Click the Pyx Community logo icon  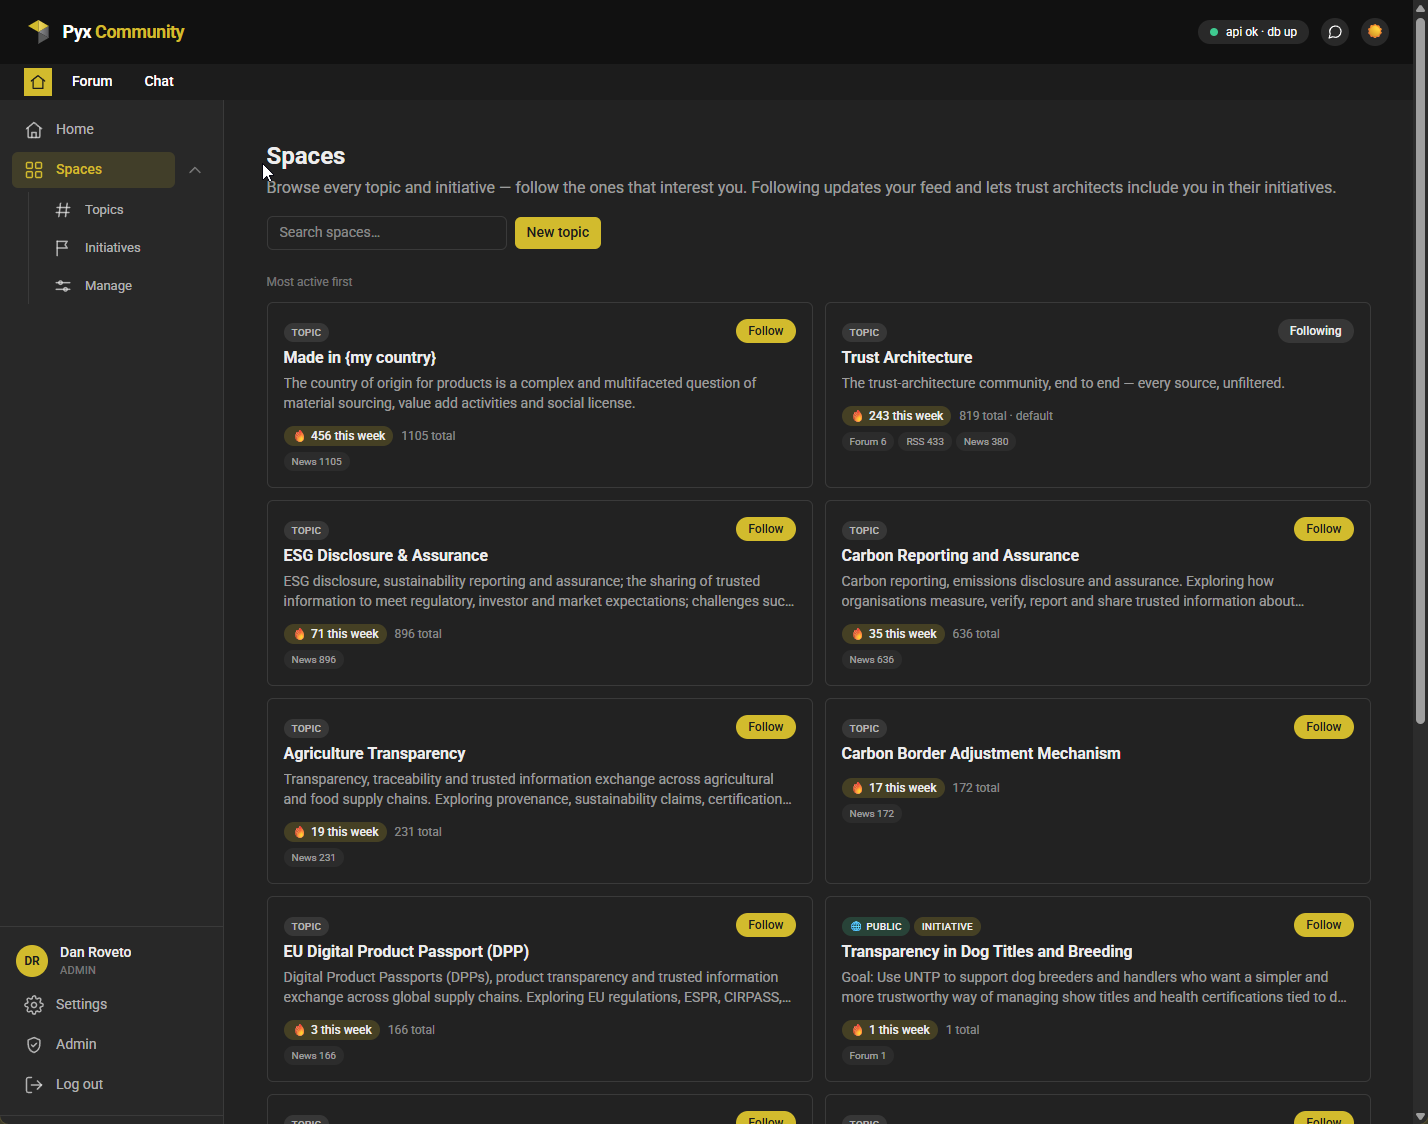coord(38,31)
